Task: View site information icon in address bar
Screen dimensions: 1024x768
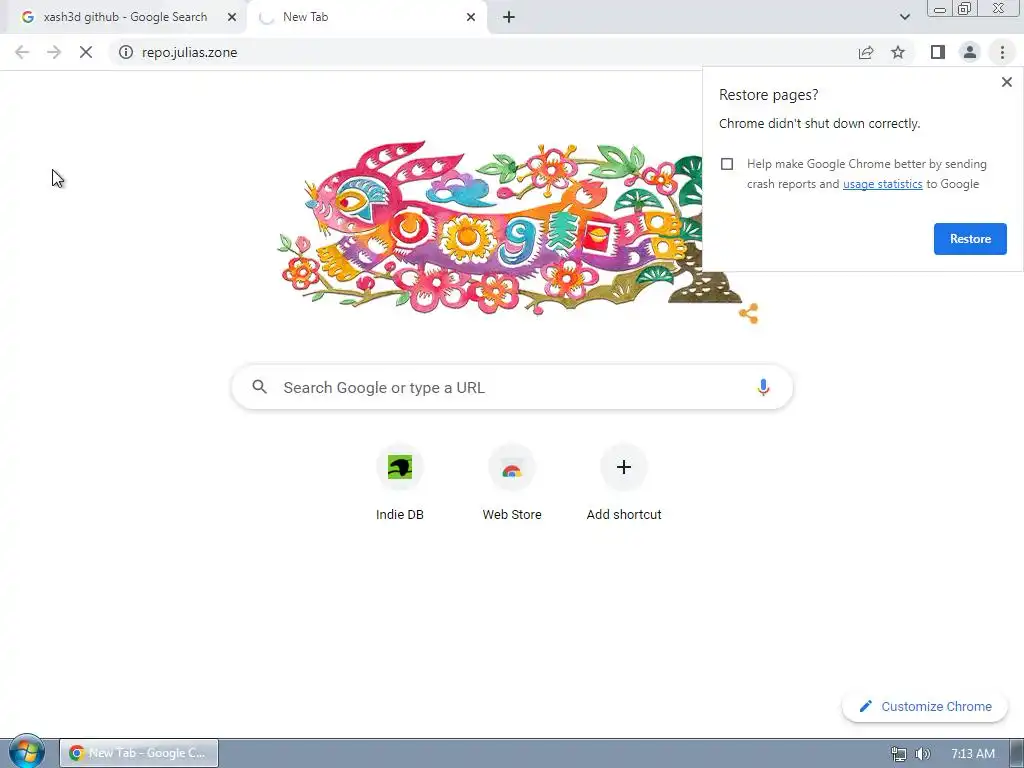Action: 126,52
